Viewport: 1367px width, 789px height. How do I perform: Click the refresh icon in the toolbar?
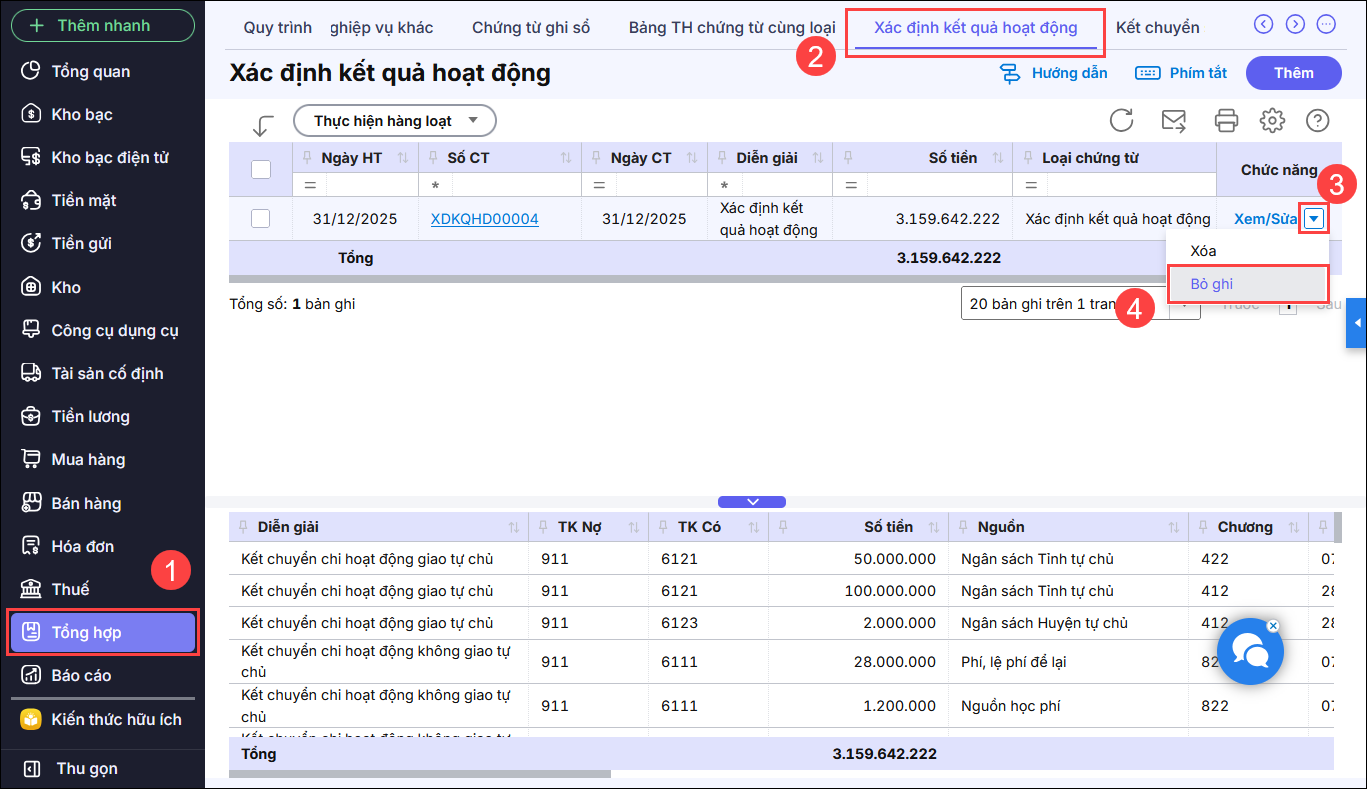pos(1121,121)
